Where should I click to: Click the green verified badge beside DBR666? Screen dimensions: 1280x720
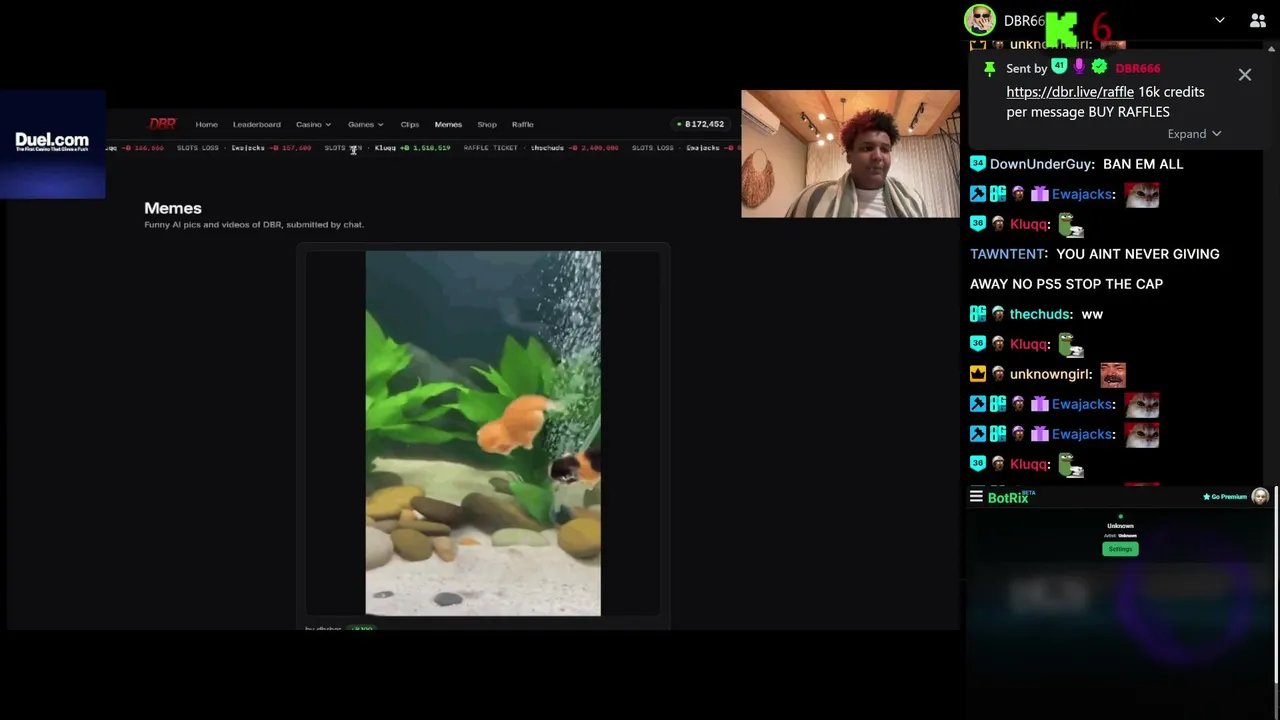(x=1100, y=67)
